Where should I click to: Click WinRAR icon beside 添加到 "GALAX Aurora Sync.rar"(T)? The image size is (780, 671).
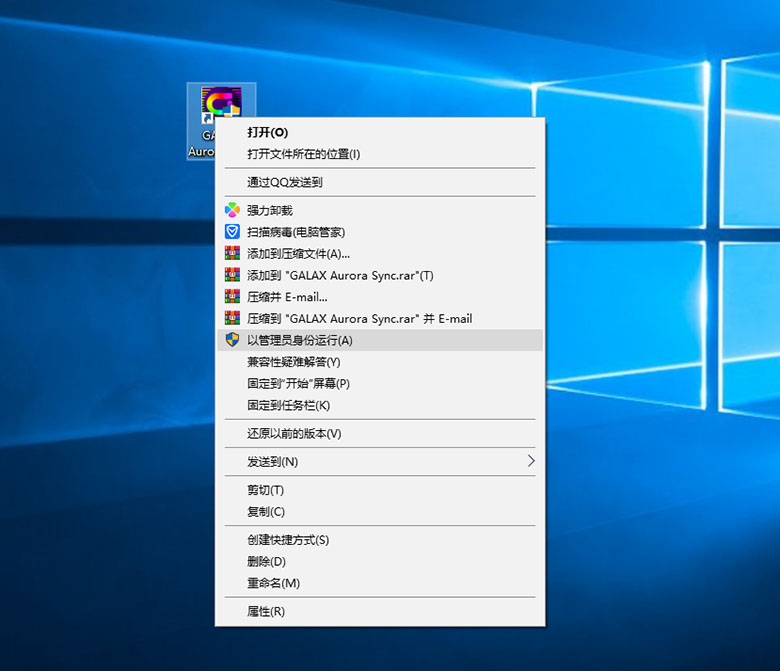click(x=232, y=275)
